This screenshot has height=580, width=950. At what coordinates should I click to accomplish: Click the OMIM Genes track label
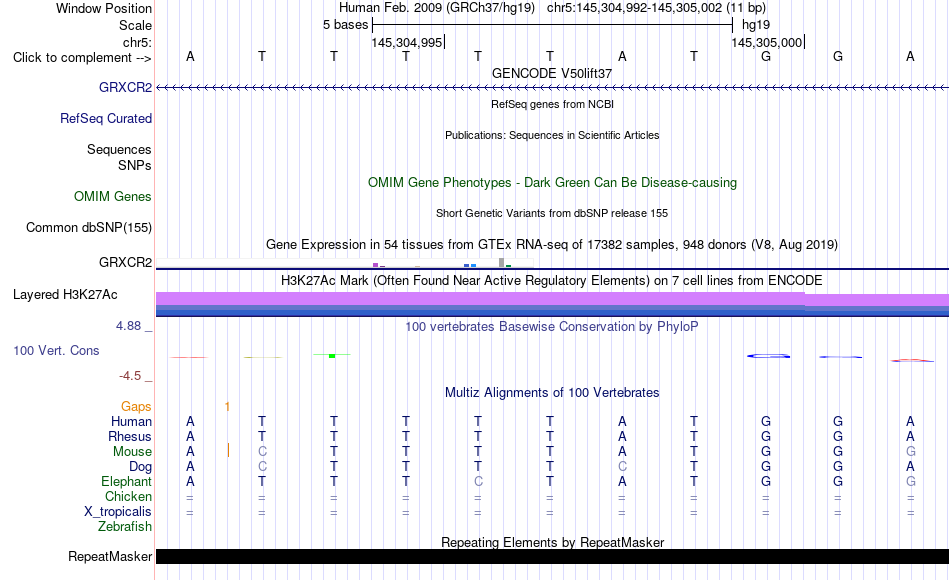(x=113, y=196)
